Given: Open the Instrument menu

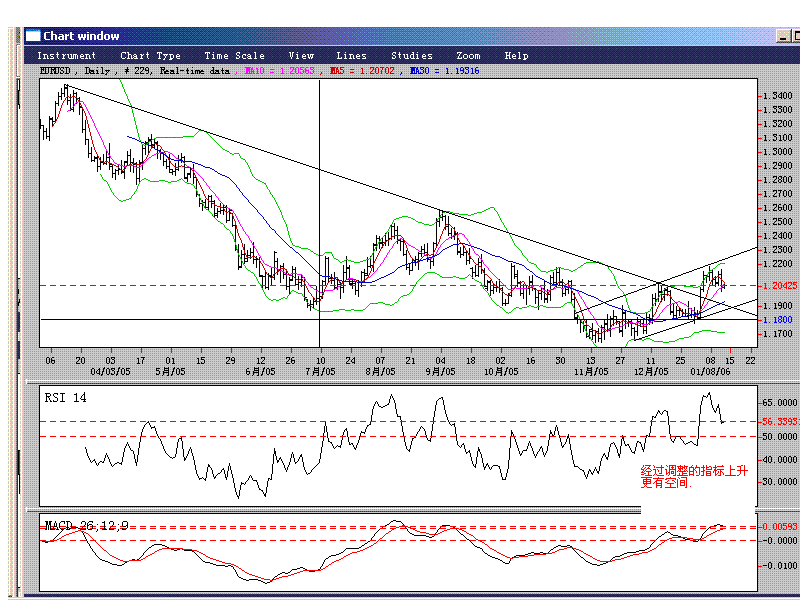Looking at the screenshot, I should coord(67,56).
